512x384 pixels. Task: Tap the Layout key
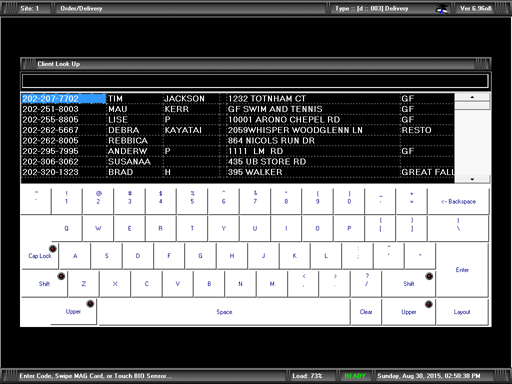[x=462, y=312]
